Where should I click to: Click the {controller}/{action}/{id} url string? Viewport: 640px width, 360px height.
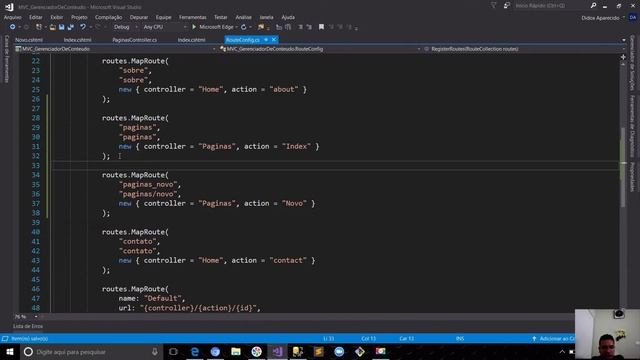(x=198, y=308)
